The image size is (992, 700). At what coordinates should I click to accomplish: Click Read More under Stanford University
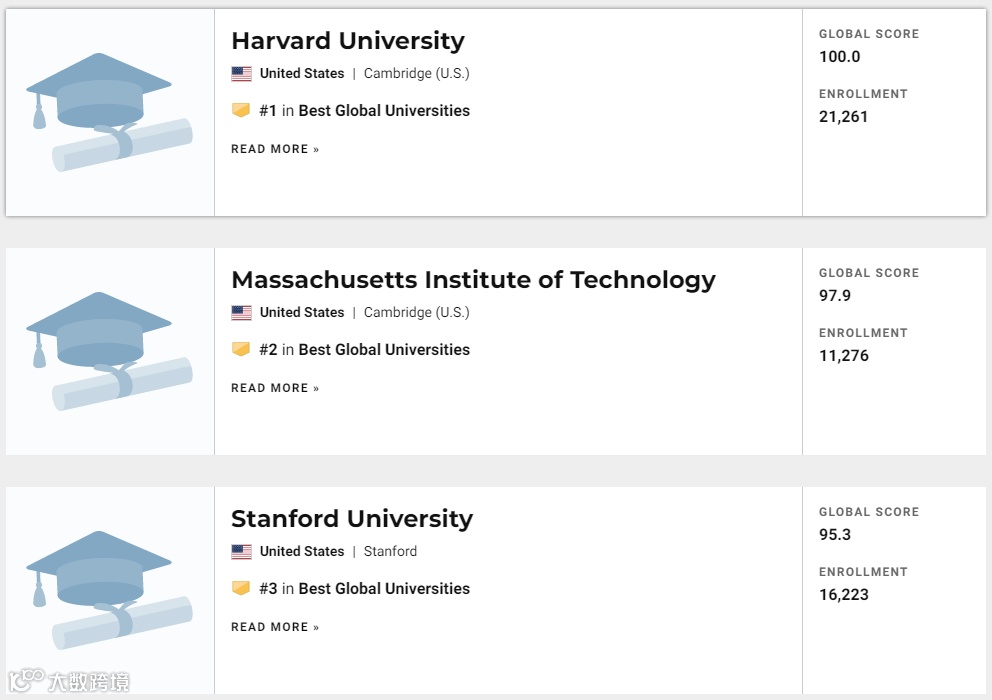[x=275, y=627]
